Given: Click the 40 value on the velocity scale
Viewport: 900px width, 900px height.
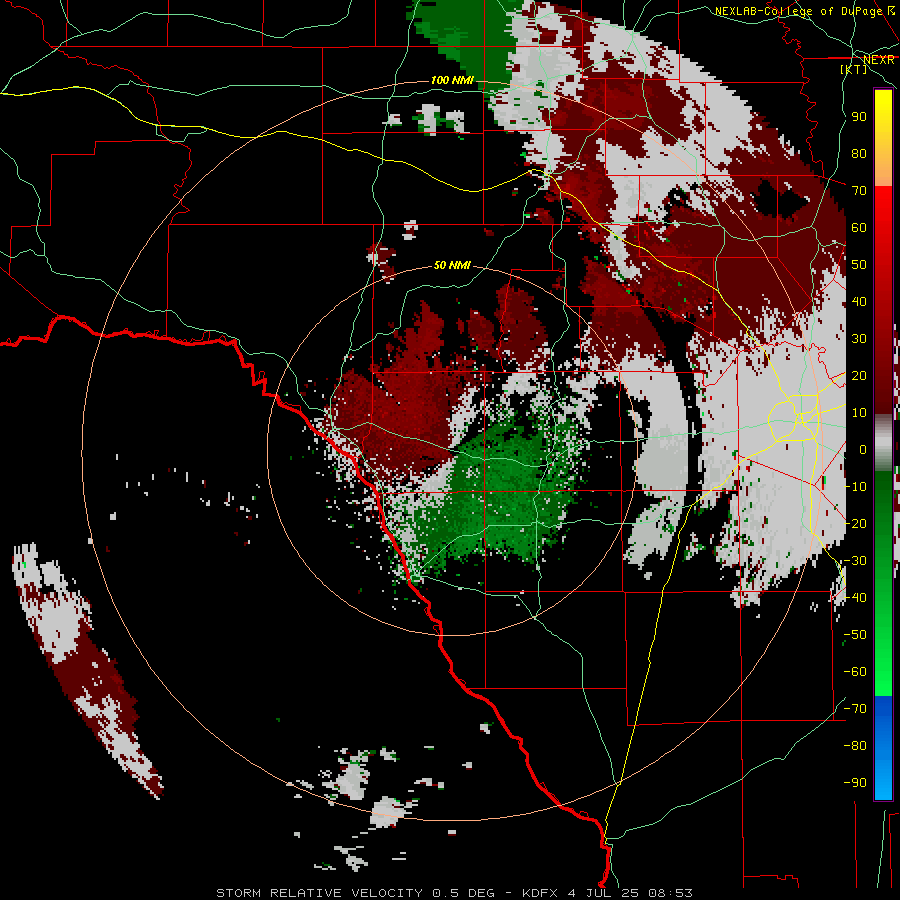Looking at the screenshot, I should 859,301.
